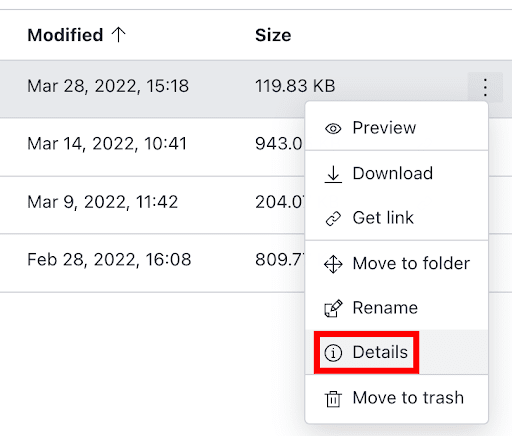Sort by the Size column header
This screenshot has width=512, height=436.
[273, 35]
